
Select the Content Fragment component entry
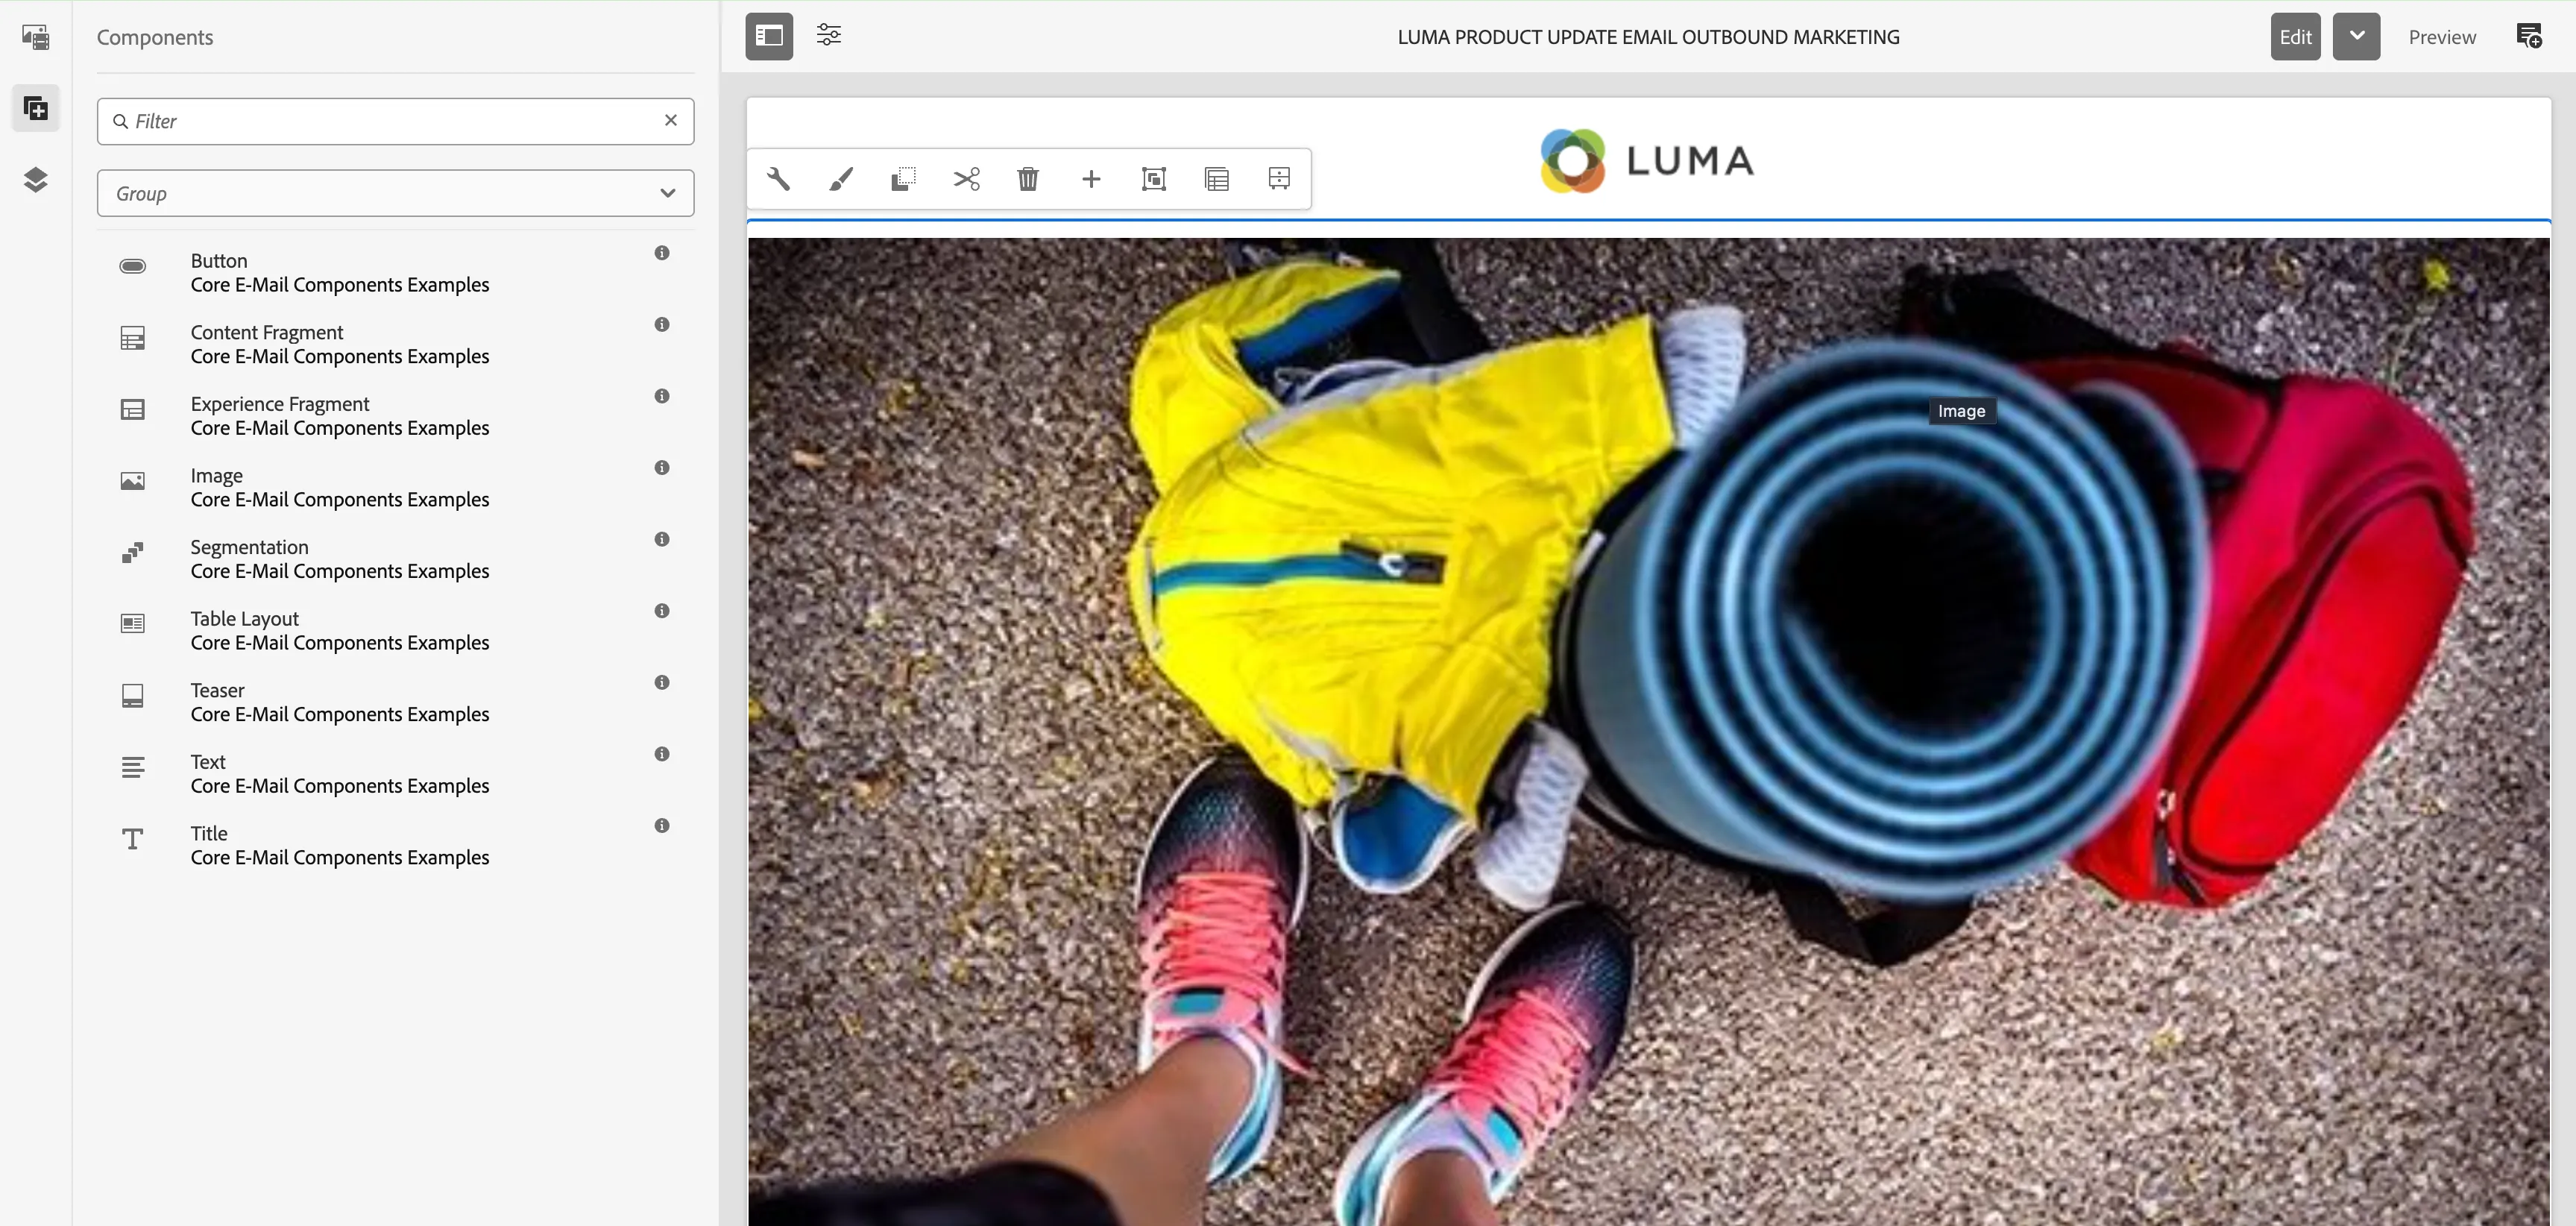(395, 344)
